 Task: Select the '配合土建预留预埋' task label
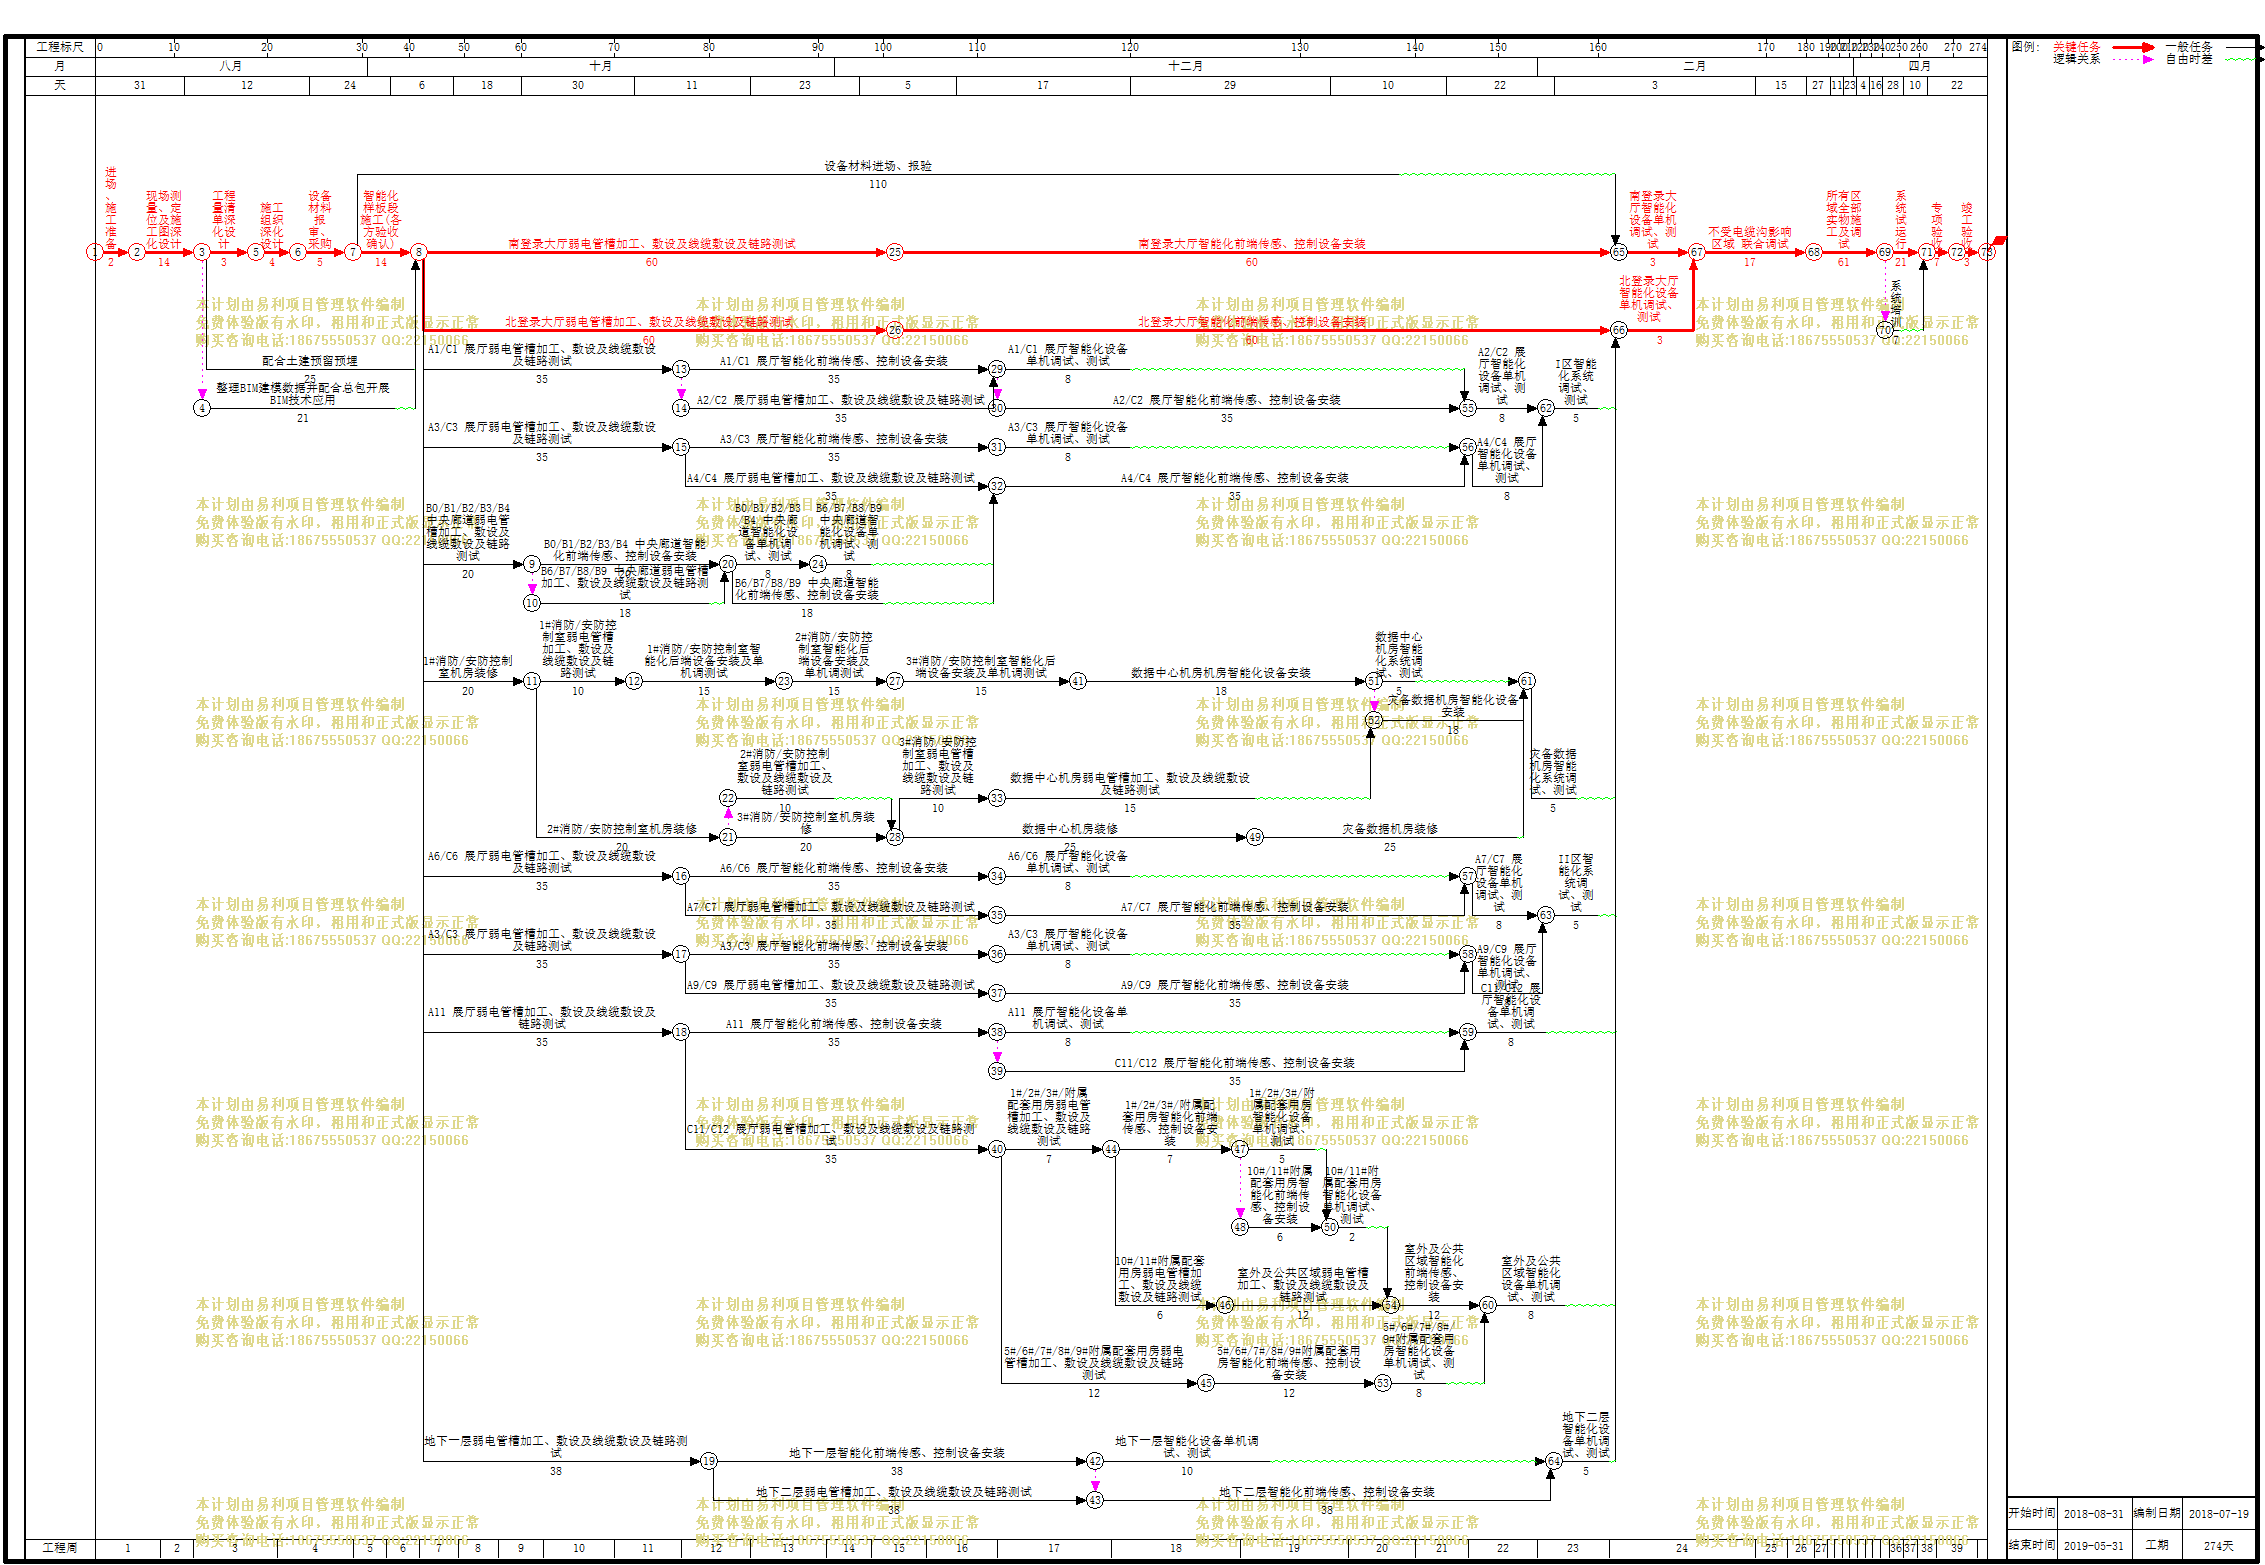[310, 361]
